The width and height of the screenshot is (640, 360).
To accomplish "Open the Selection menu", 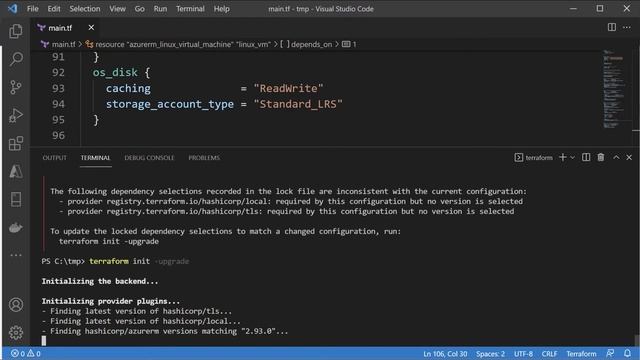I will [x=84, y=9].
